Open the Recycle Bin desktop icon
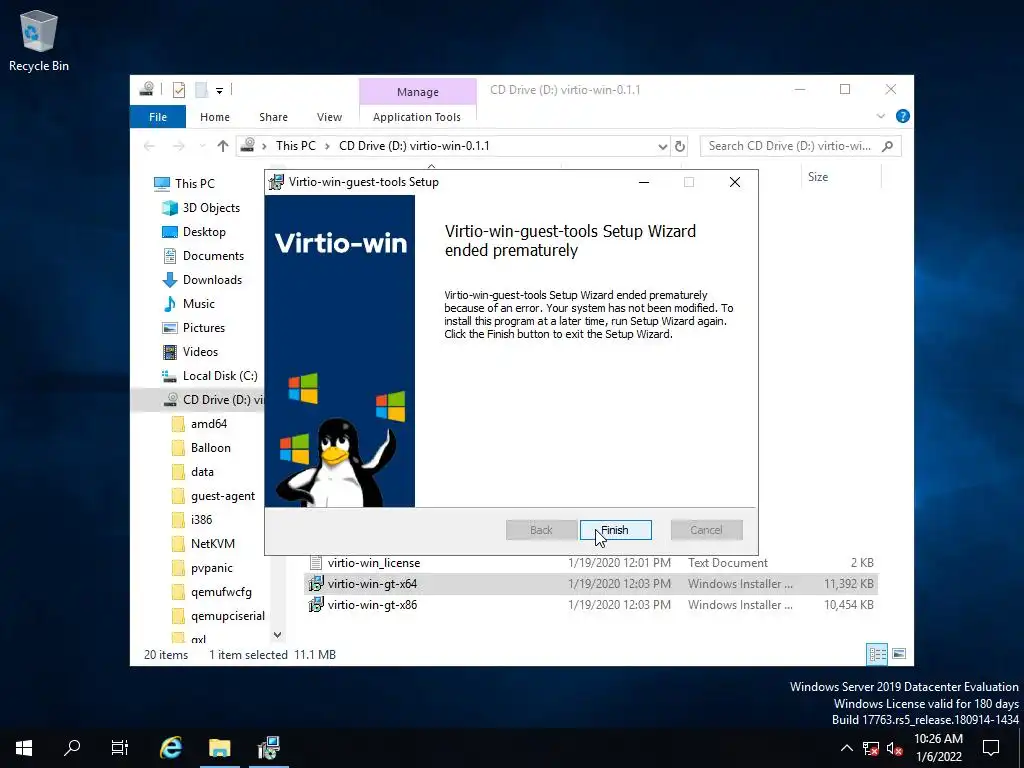The image size is (1024, 768). (x=39, y=40)
